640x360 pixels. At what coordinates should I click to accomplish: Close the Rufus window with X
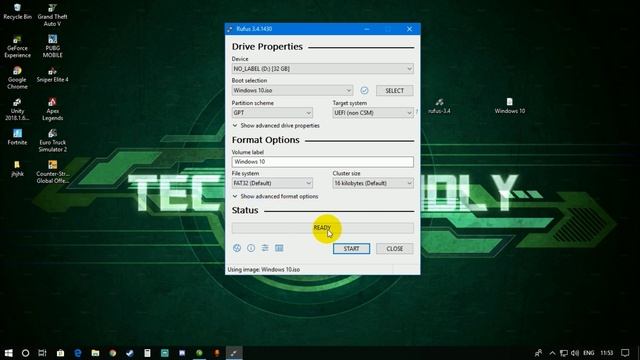[x=409, y=29]
